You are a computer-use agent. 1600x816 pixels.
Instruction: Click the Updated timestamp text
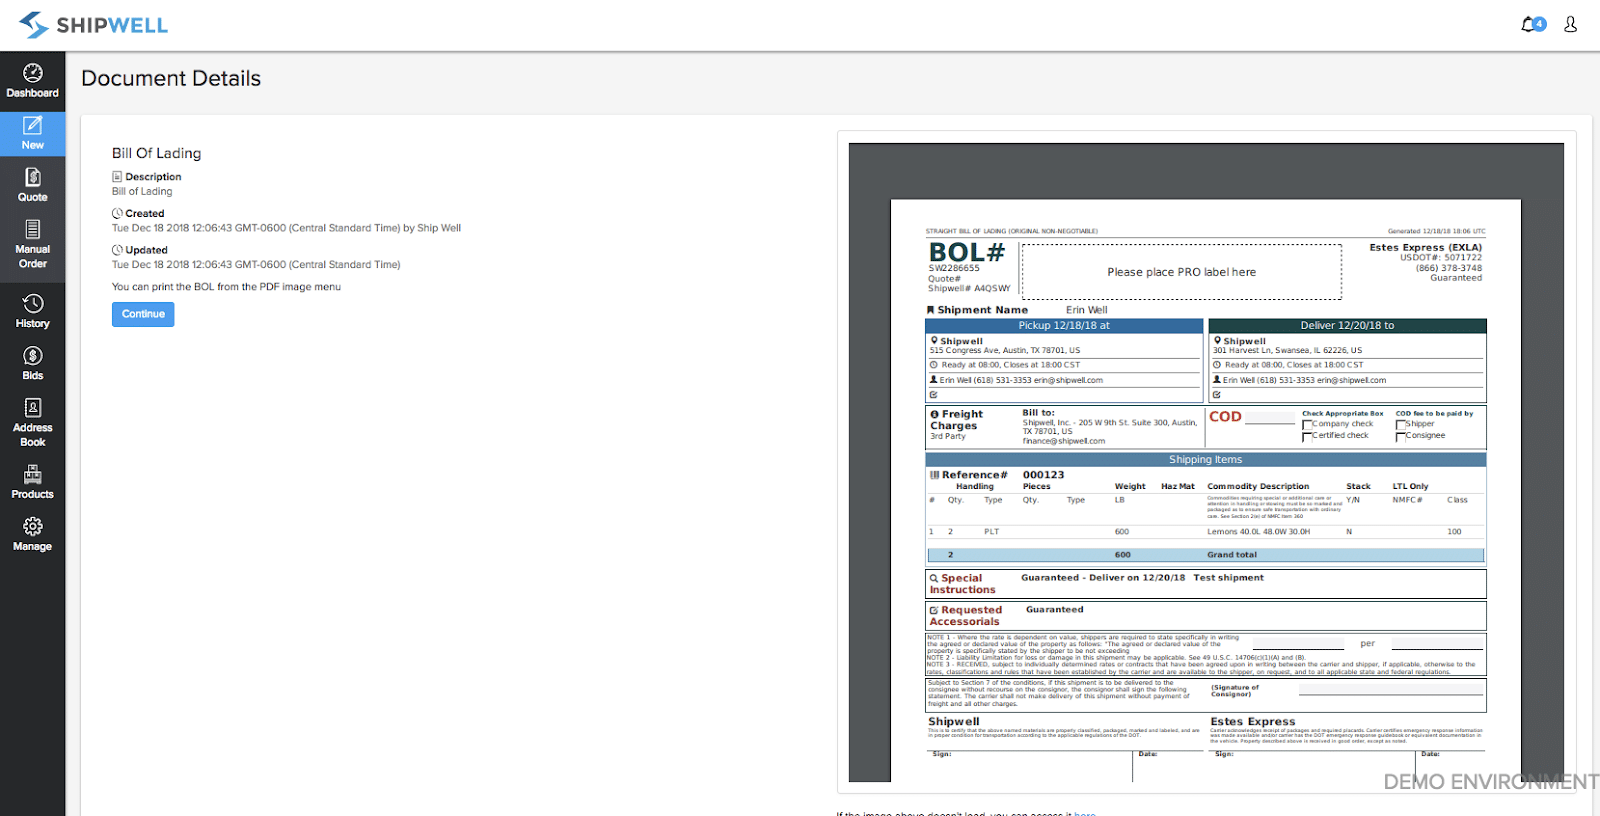[256, 265]
